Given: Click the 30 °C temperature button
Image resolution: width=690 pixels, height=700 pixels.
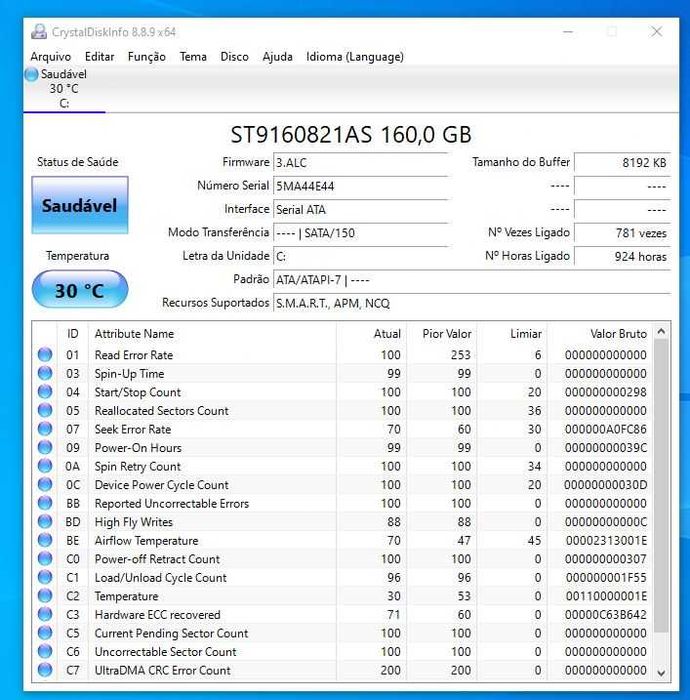Looking at the screenshot, I should click(80, 290).
